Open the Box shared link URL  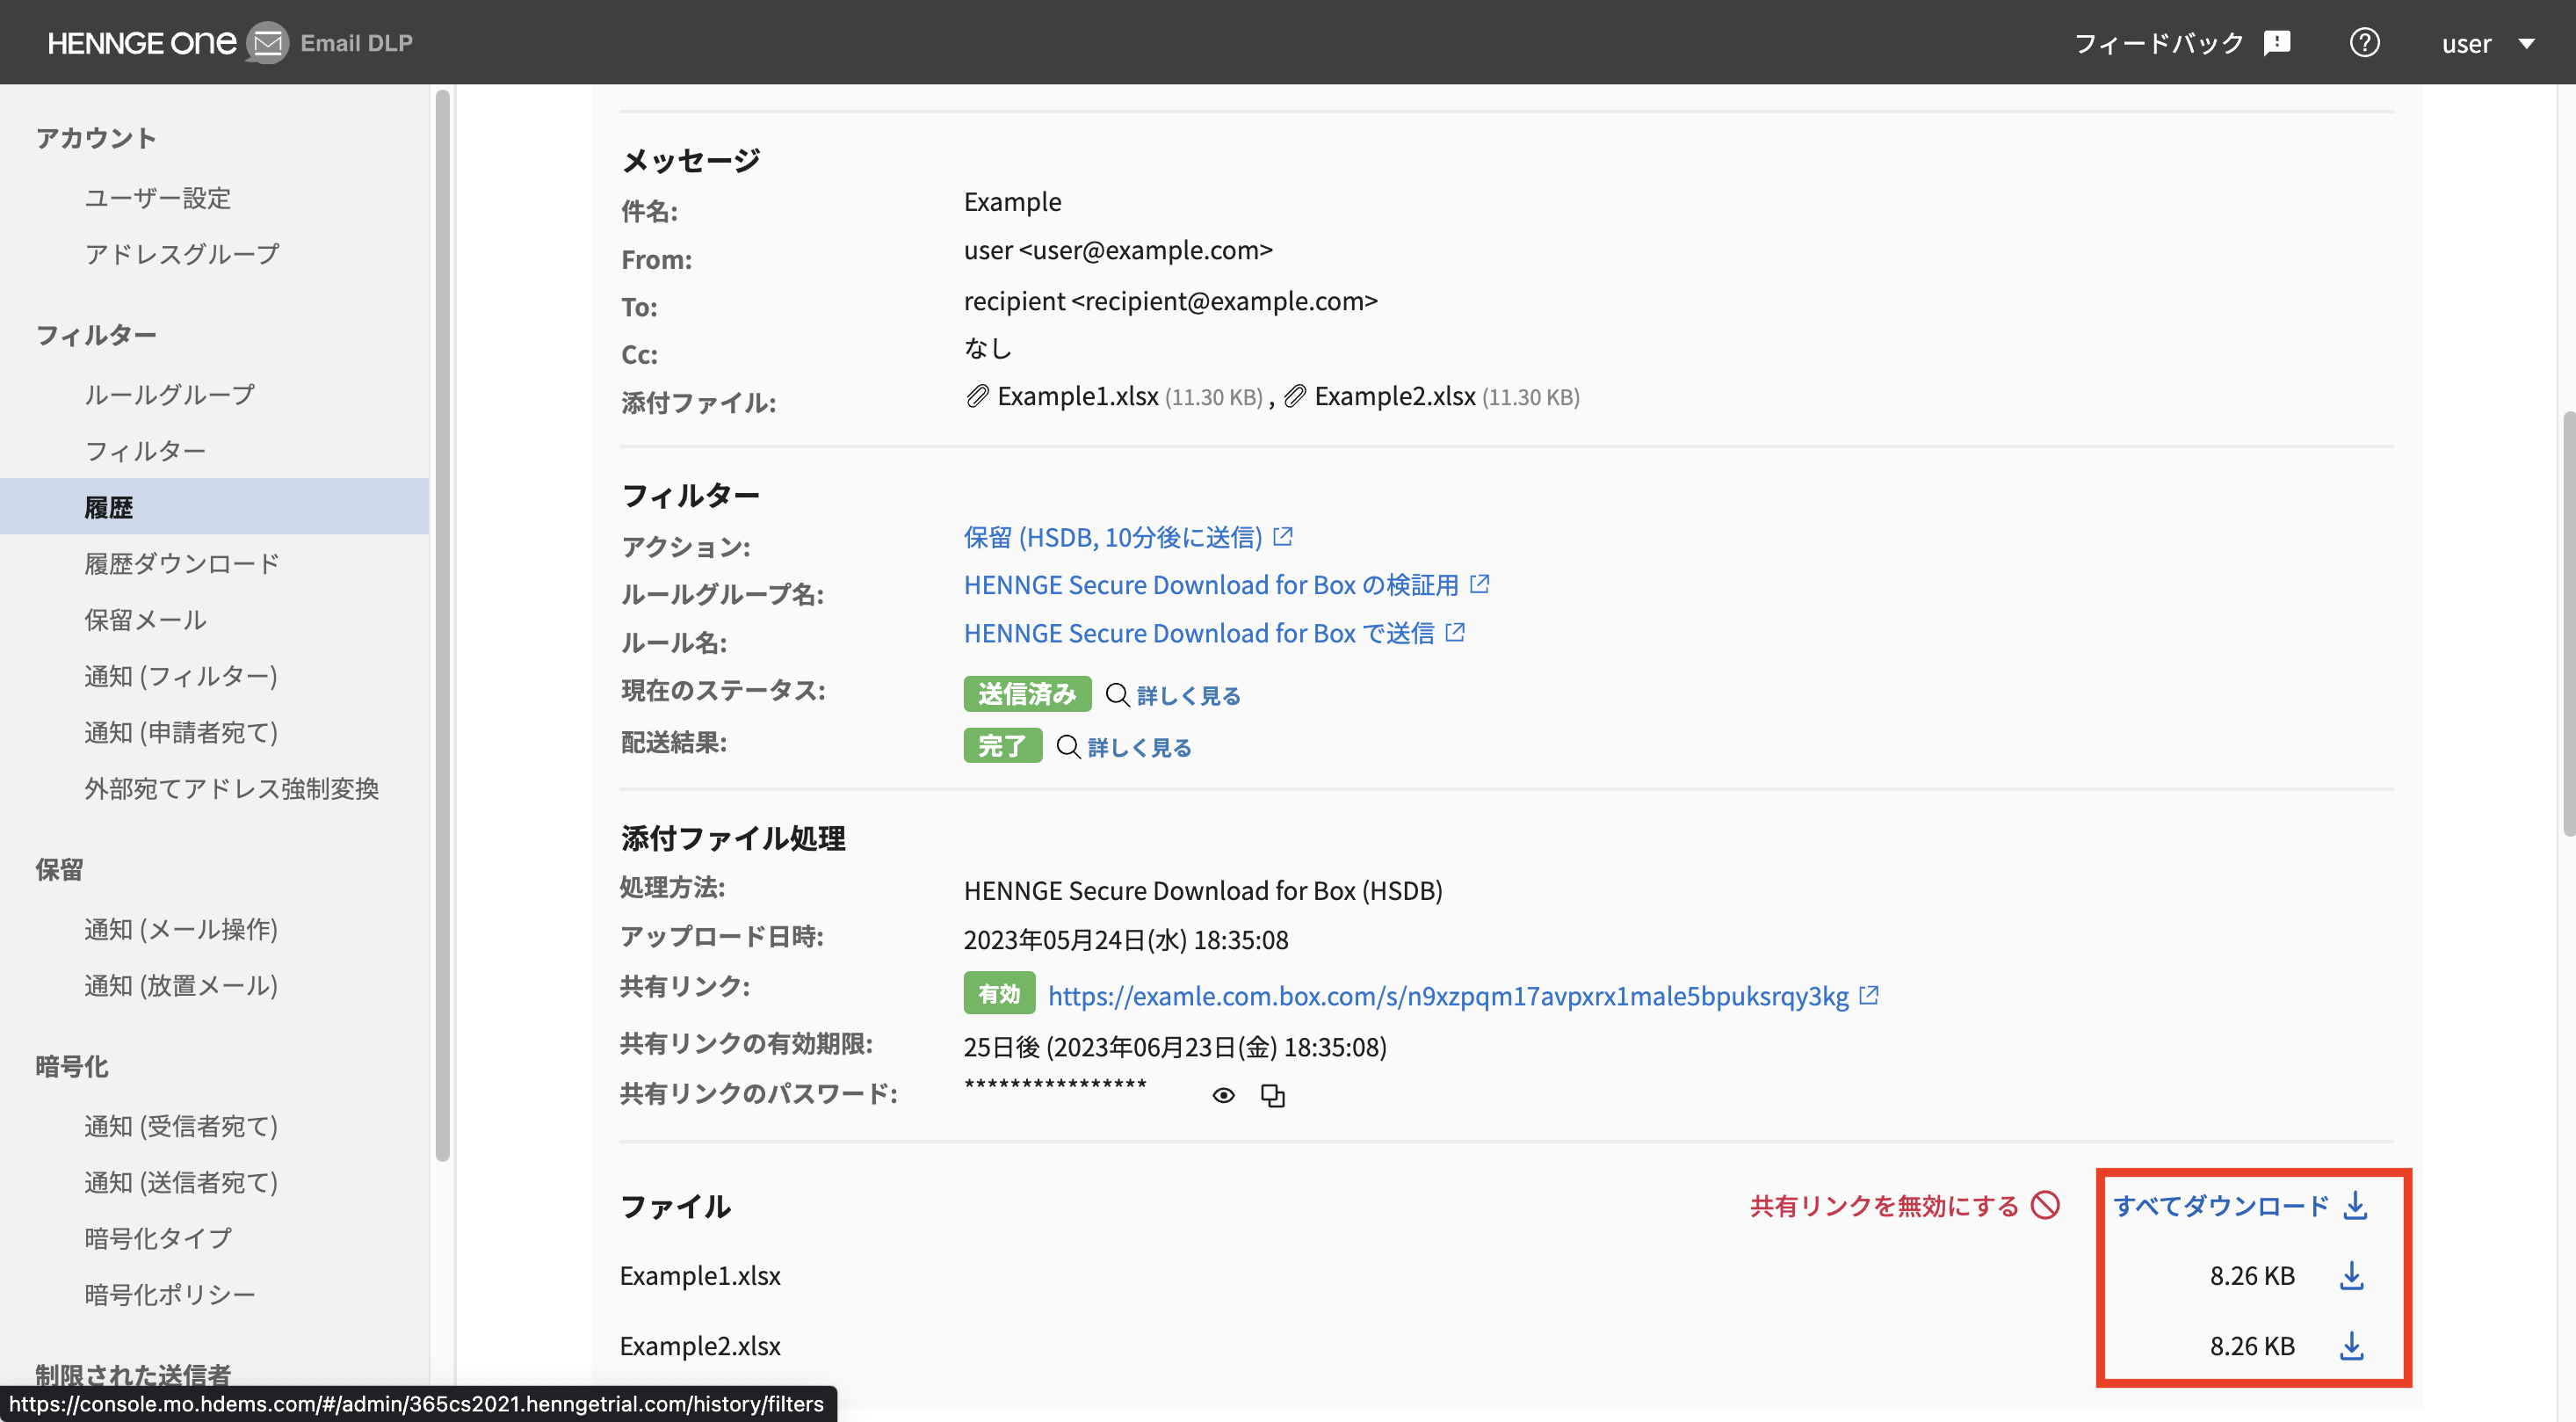pos(1447,996)
